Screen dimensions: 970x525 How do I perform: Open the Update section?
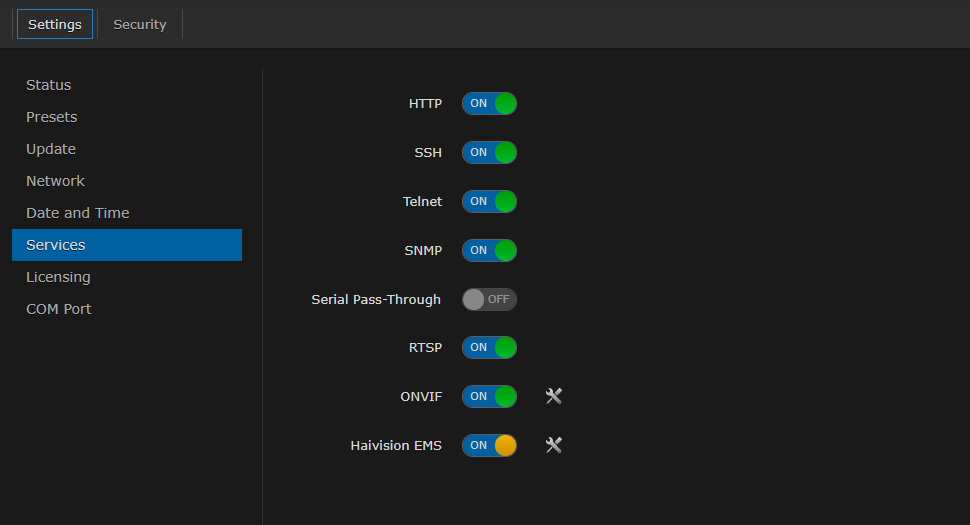coord(51,149)
